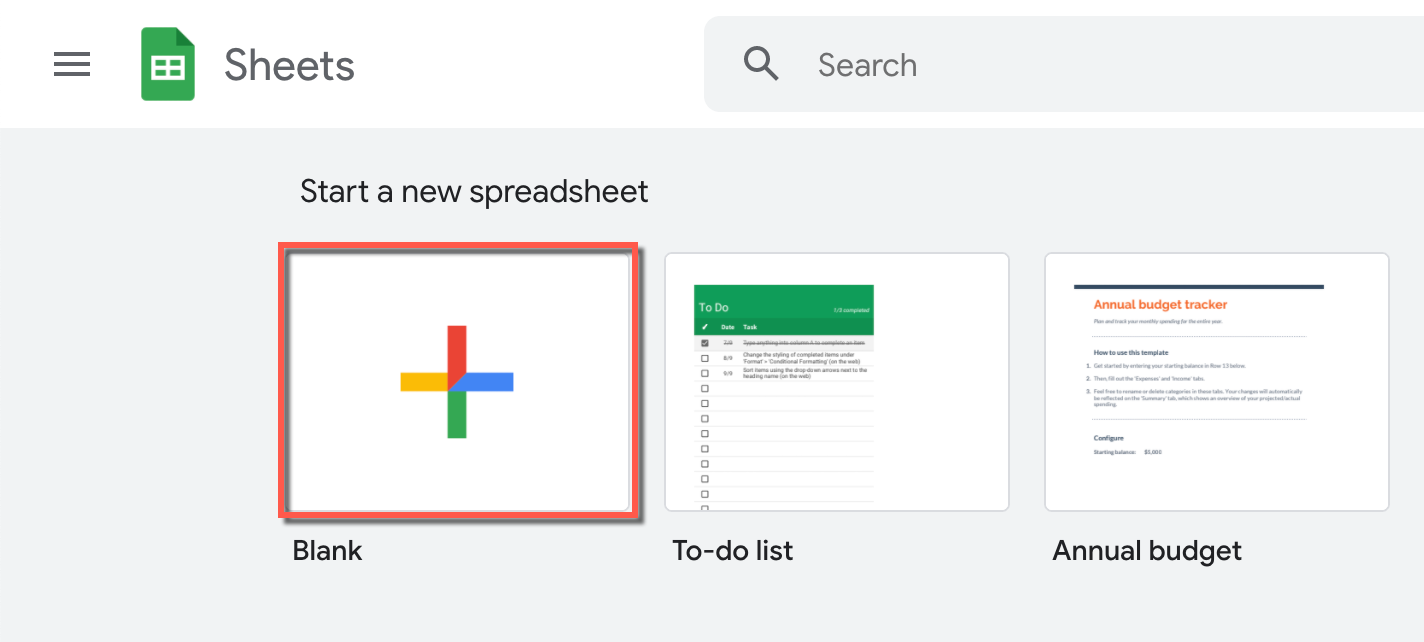
Task: Click the Start a new spreadsheet heading
Action: click(x=474, y=190)
